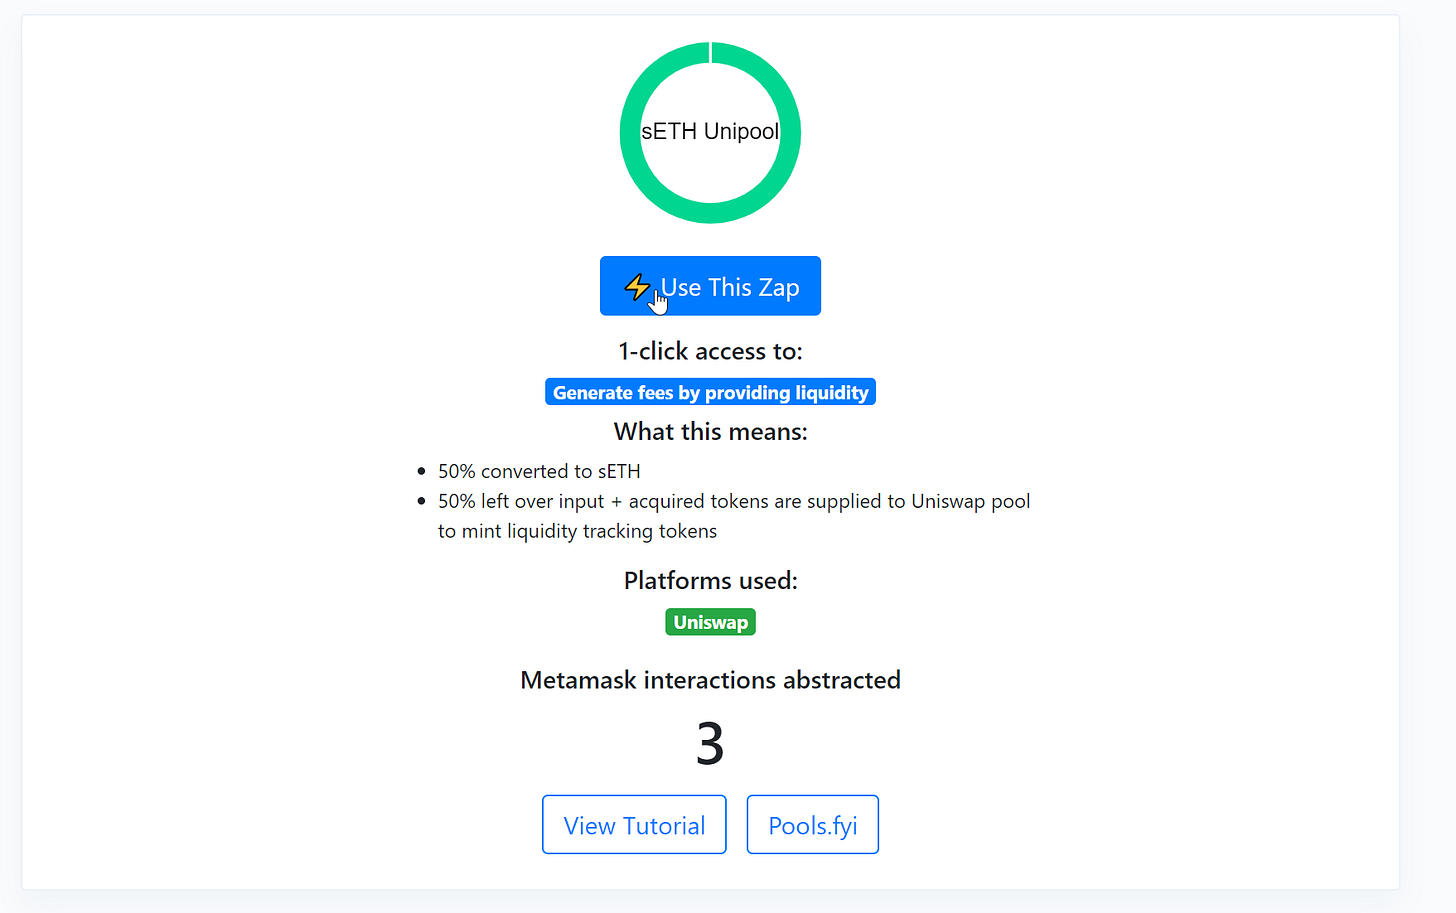Viewport: 1456px width, 913px height.
Task: Click the white gap atop the donut ring
Action: coord(710,52)
